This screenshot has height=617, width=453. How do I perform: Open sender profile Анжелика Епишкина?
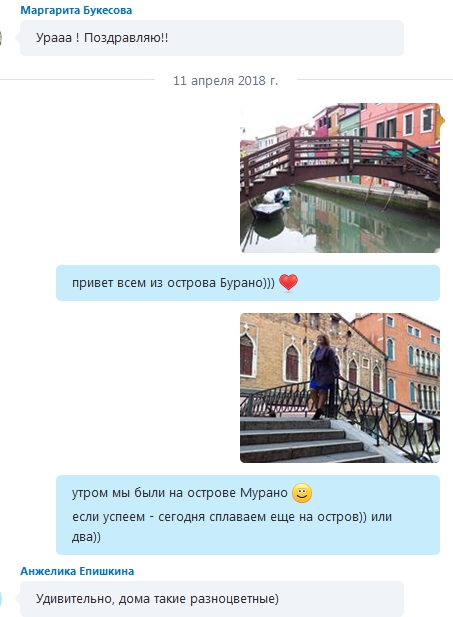click(x=77, y=571)
